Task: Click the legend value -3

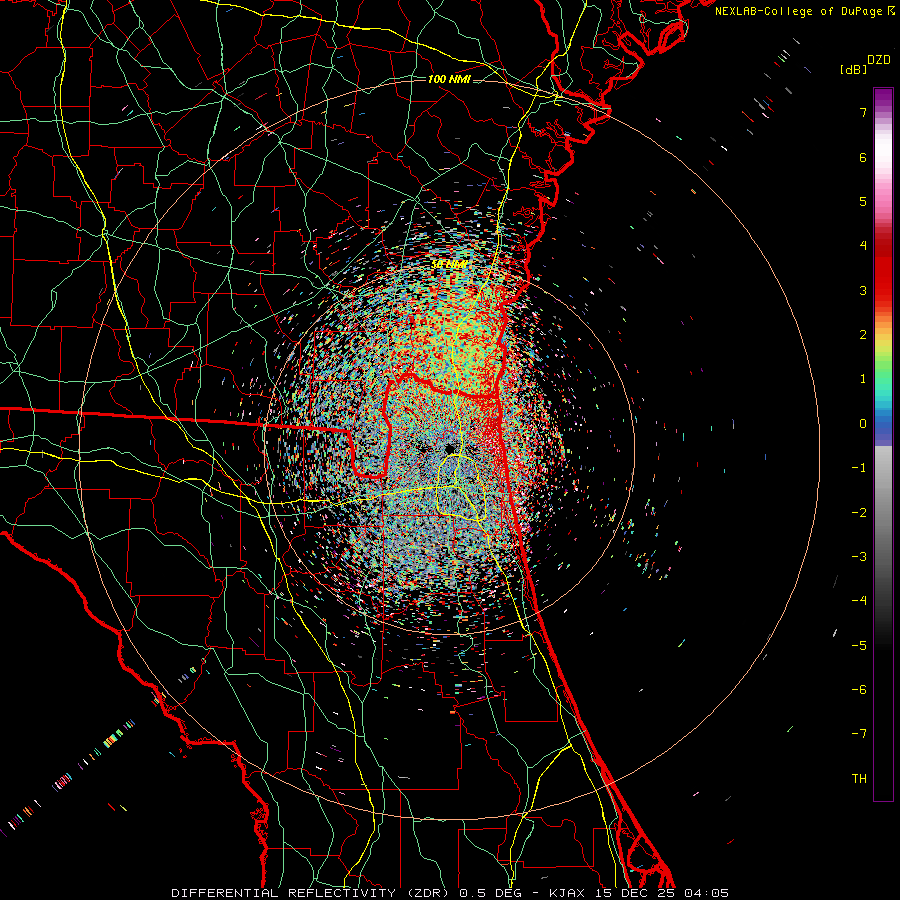Action: [x=859, y=557]
